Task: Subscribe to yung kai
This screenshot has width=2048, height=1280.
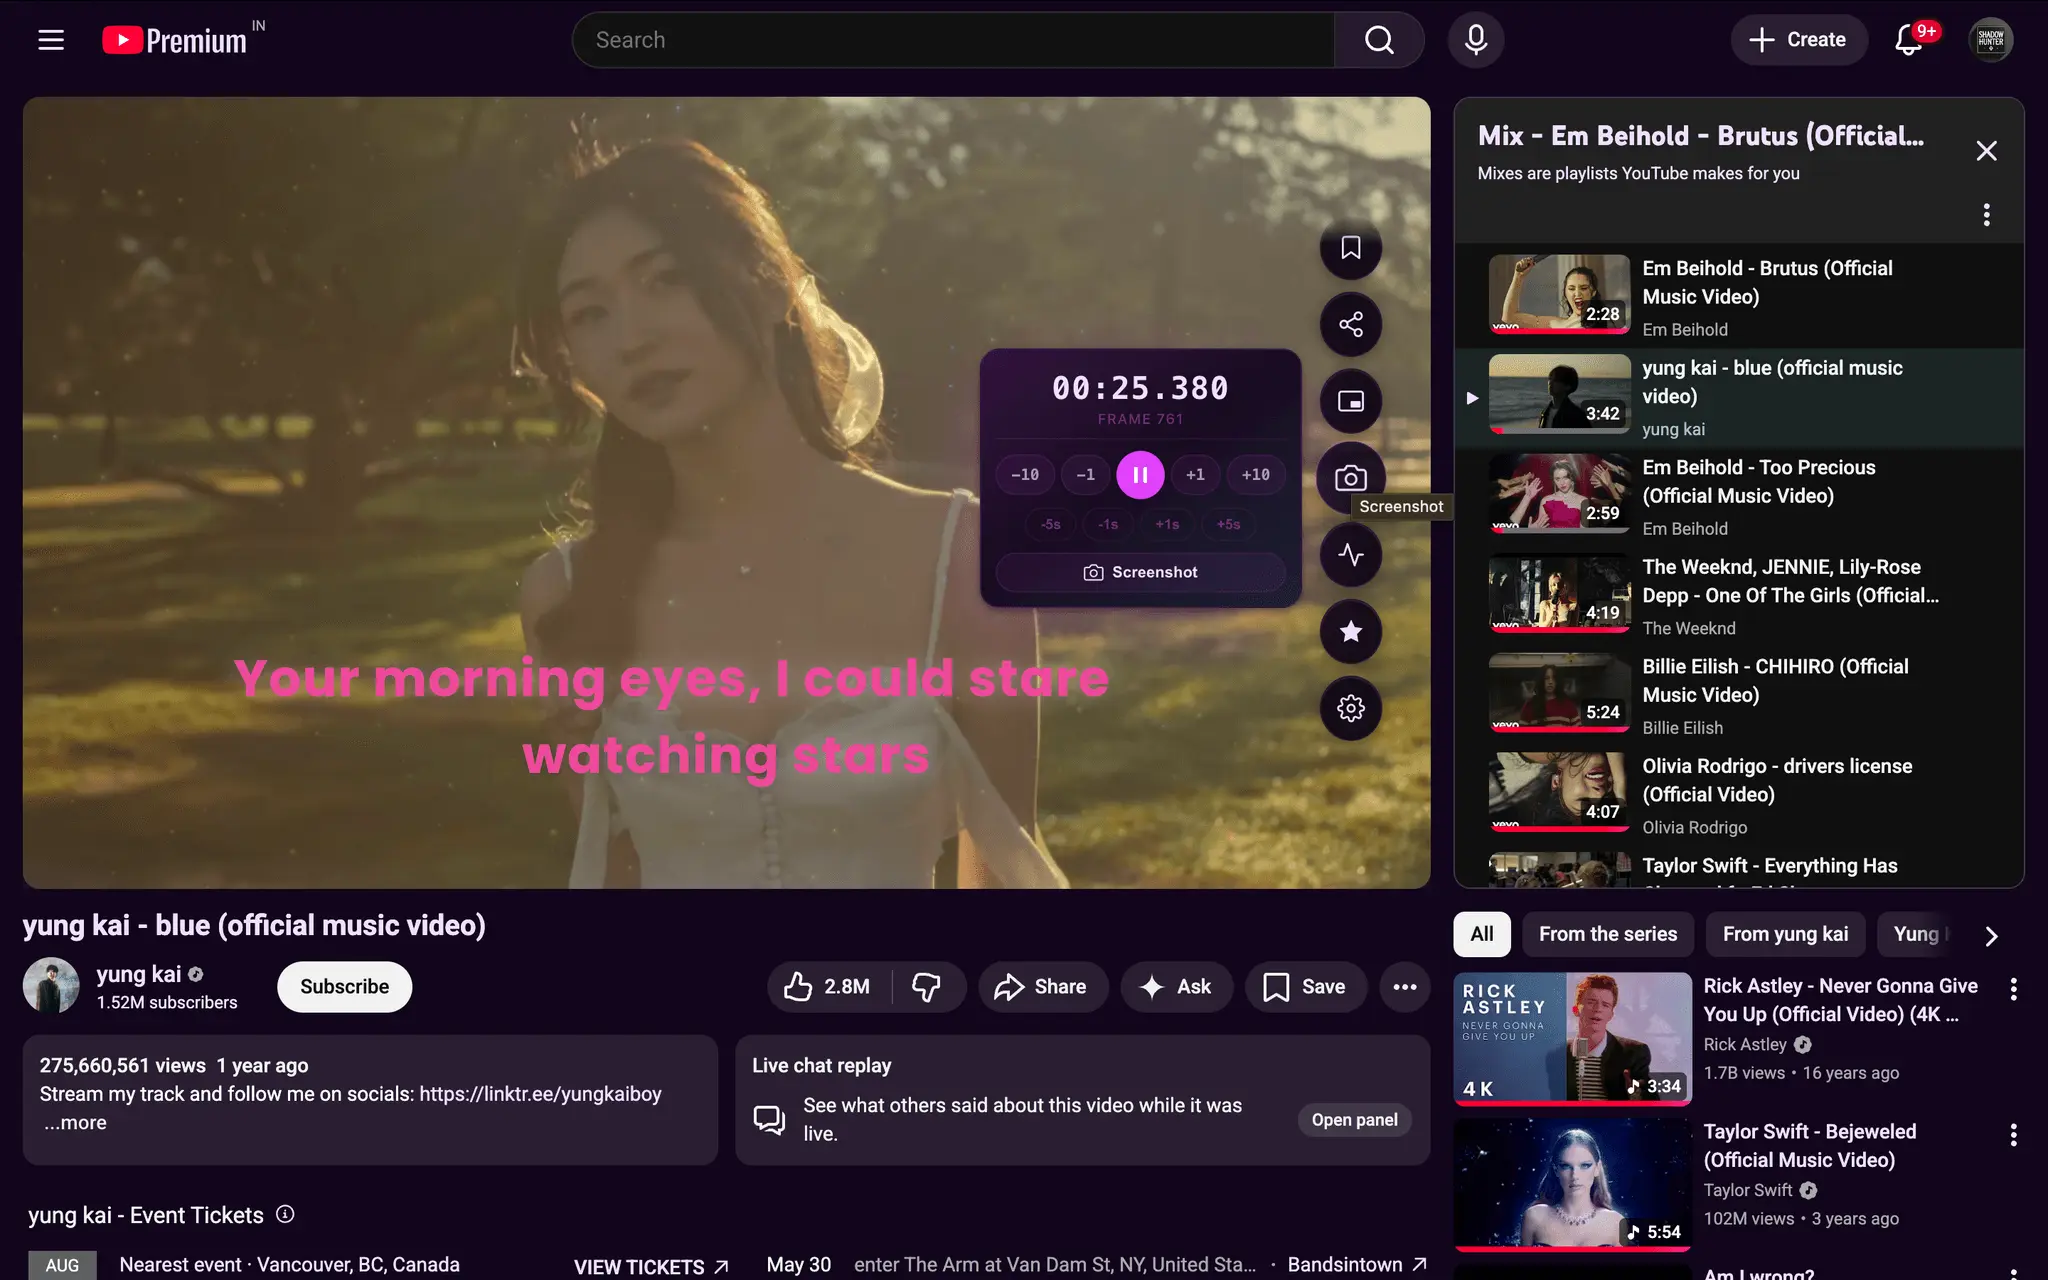Action: click(344, 987)
